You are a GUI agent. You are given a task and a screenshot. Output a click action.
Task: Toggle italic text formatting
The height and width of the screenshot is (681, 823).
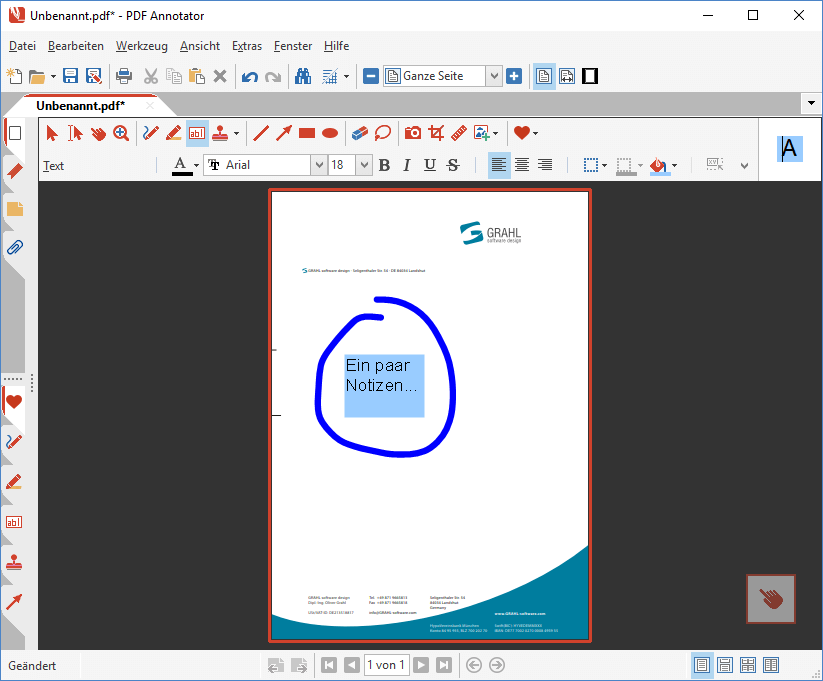click(x=407, y=165)
